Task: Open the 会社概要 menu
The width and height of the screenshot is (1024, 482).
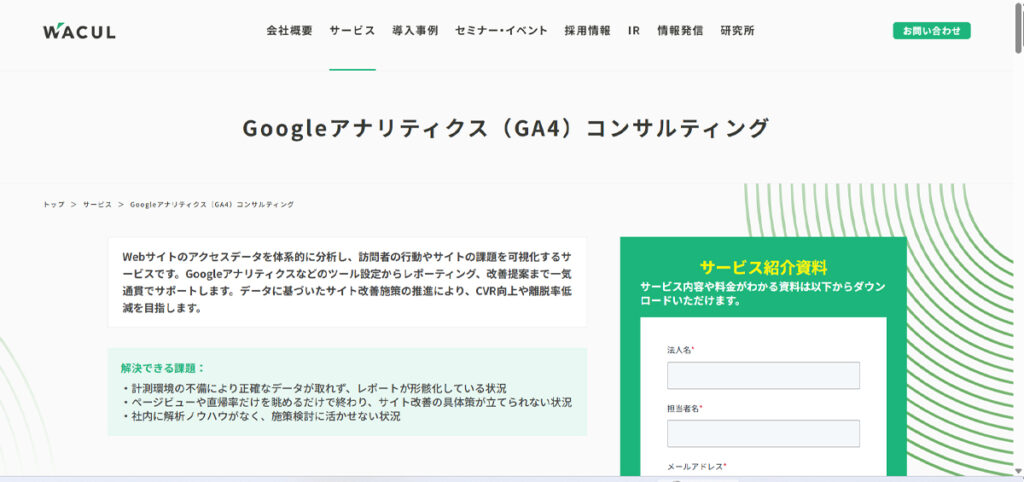Action: (289, 31)
